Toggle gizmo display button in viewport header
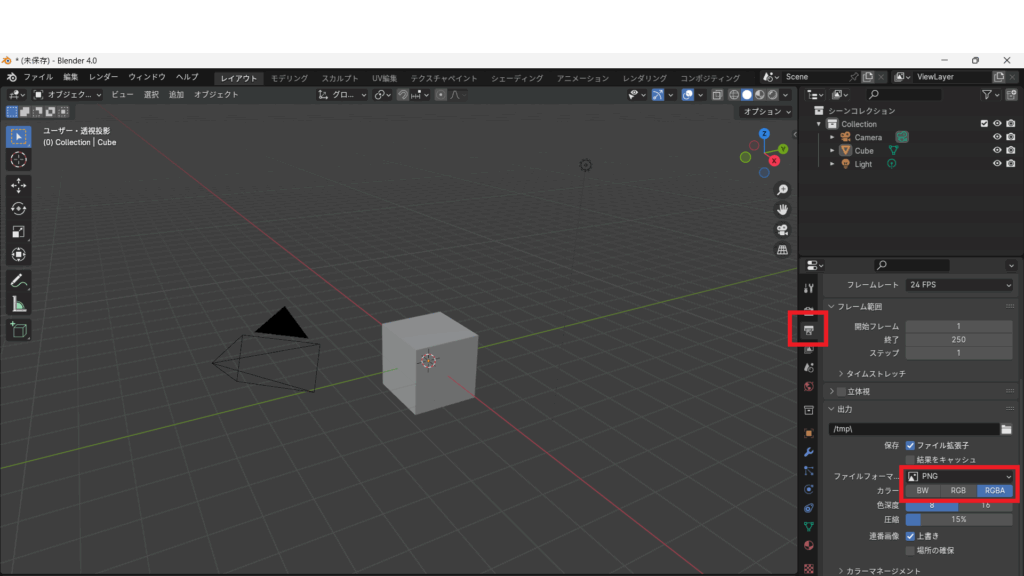This screenshot has height=576, width=1024. (658, 95)
